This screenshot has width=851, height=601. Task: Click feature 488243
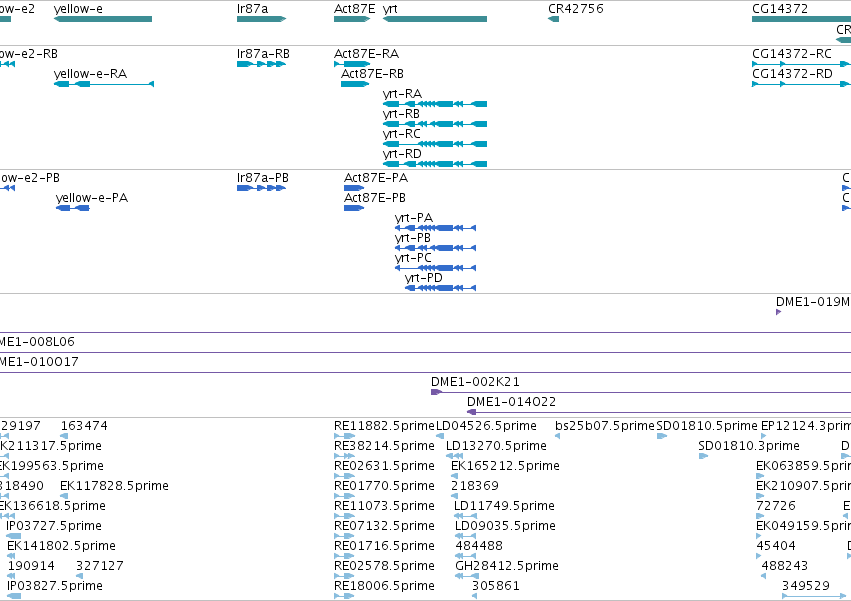[x=785, y=566]
